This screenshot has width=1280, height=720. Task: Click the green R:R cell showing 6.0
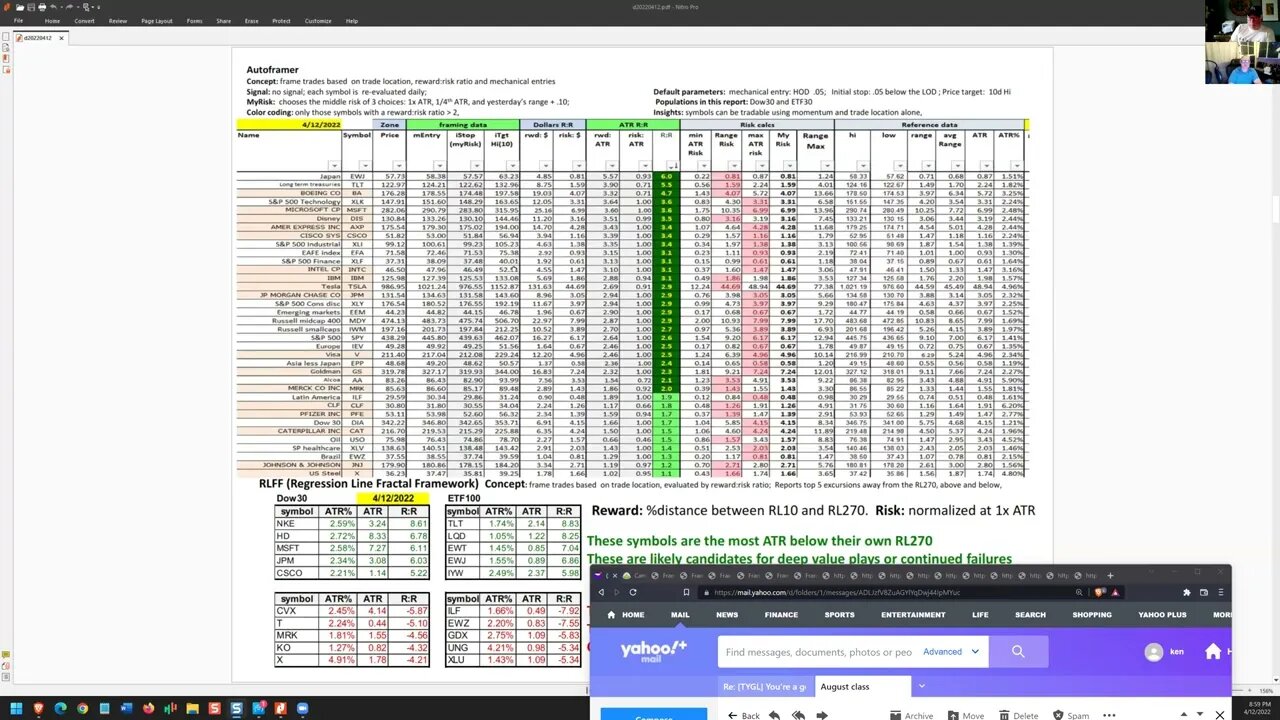[666, 176]
